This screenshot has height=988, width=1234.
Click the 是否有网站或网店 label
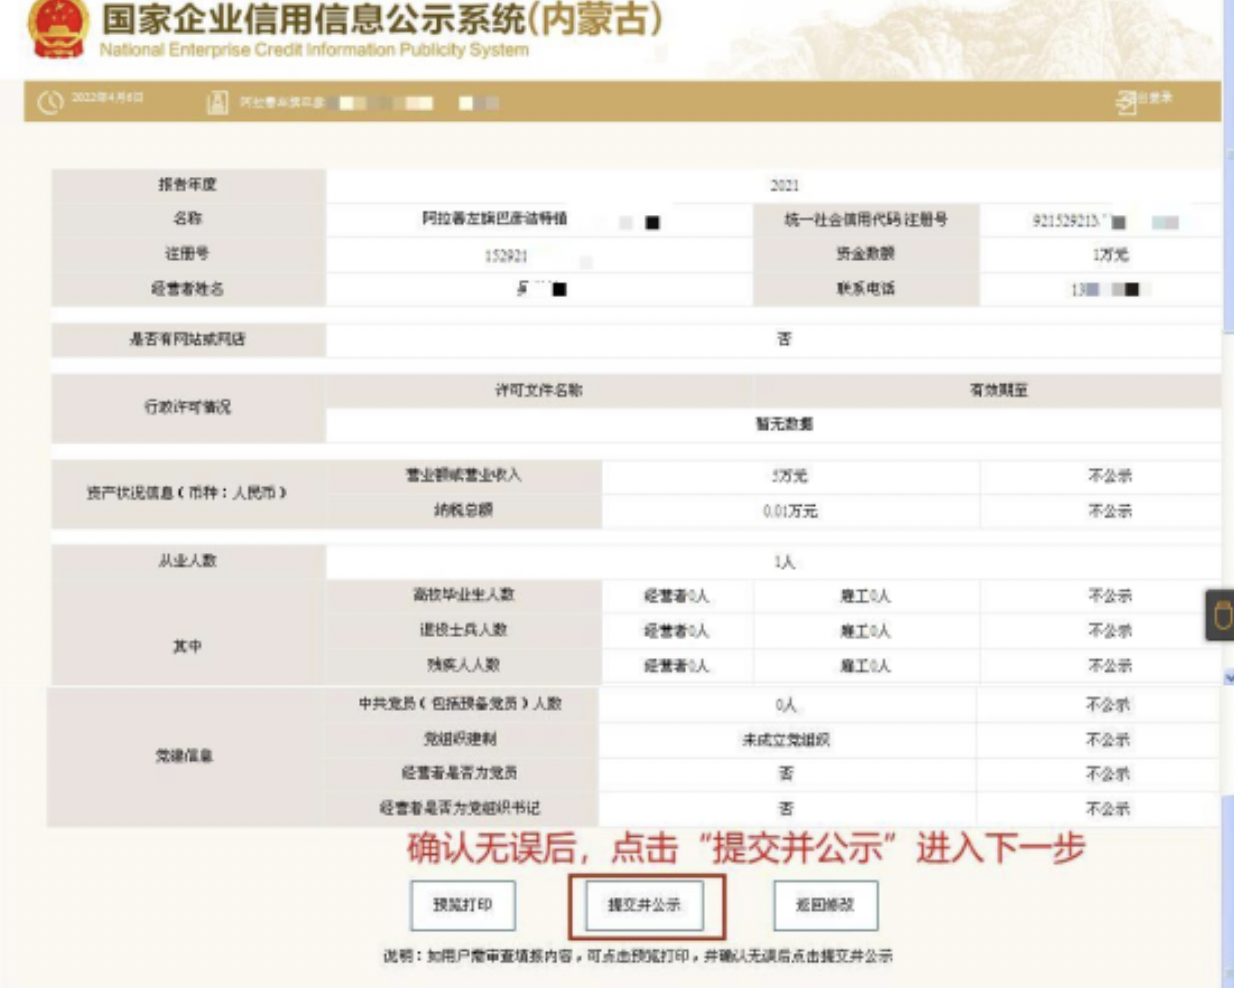point(187,340)
